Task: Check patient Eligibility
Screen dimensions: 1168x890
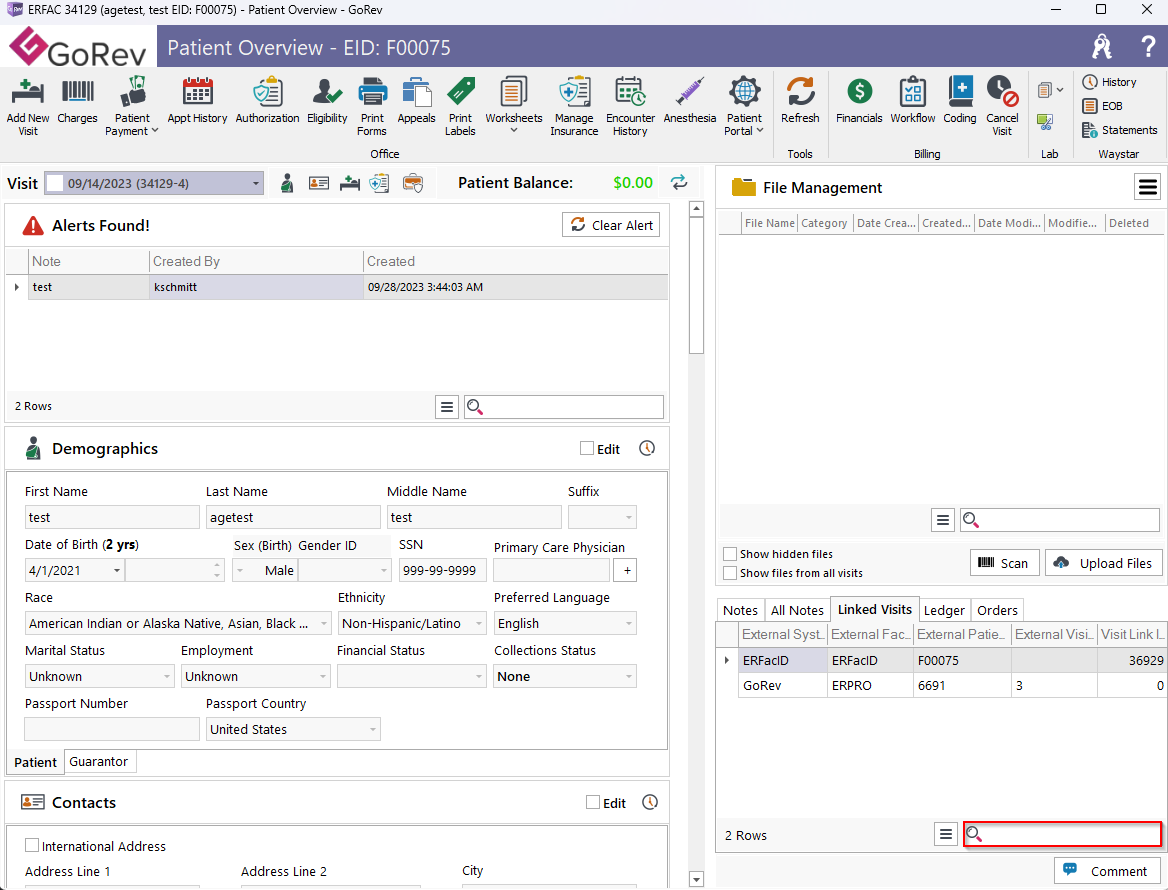Action: tap(327, 100)
